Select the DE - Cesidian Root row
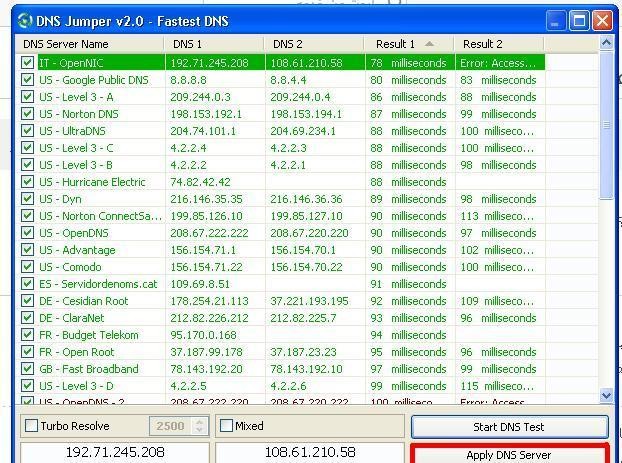 [280, 301]
